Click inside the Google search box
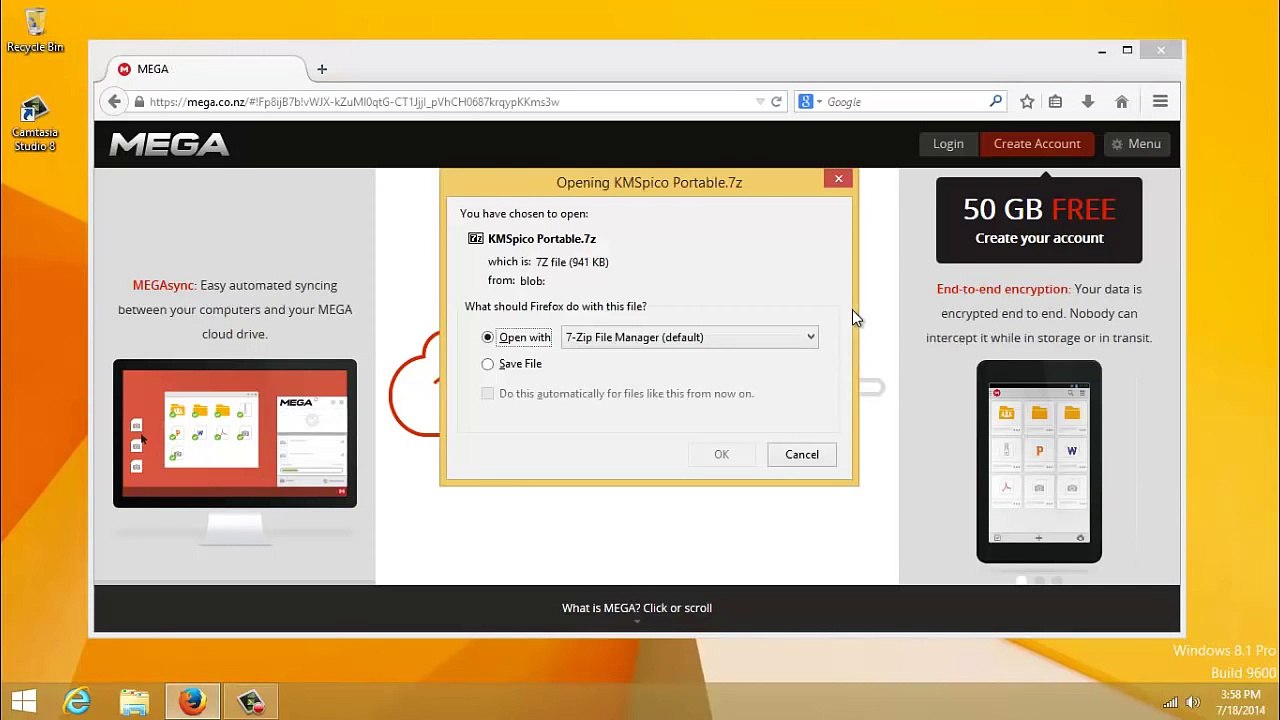Screen dimensions: 1280x720 tap(905, 102)
